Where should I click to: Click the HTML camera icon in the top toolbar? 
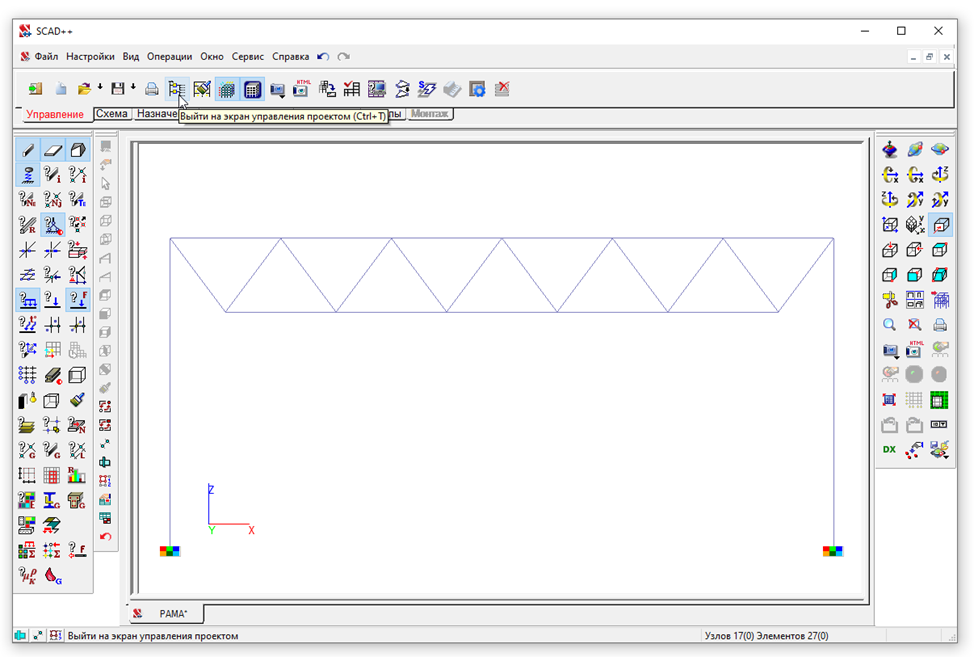[302, 89]
